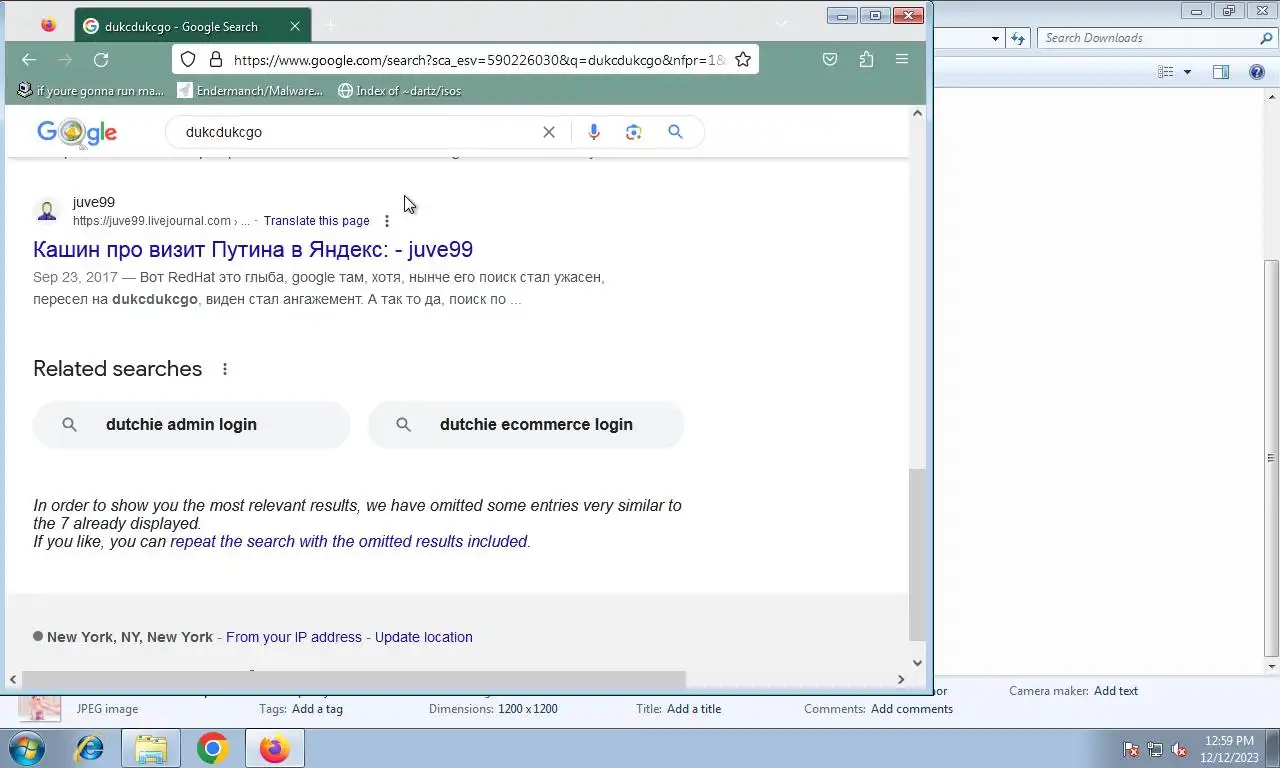Open juve99 result's three-dot options
Viewport: 1280px width, 768px height.
[387, 221]
